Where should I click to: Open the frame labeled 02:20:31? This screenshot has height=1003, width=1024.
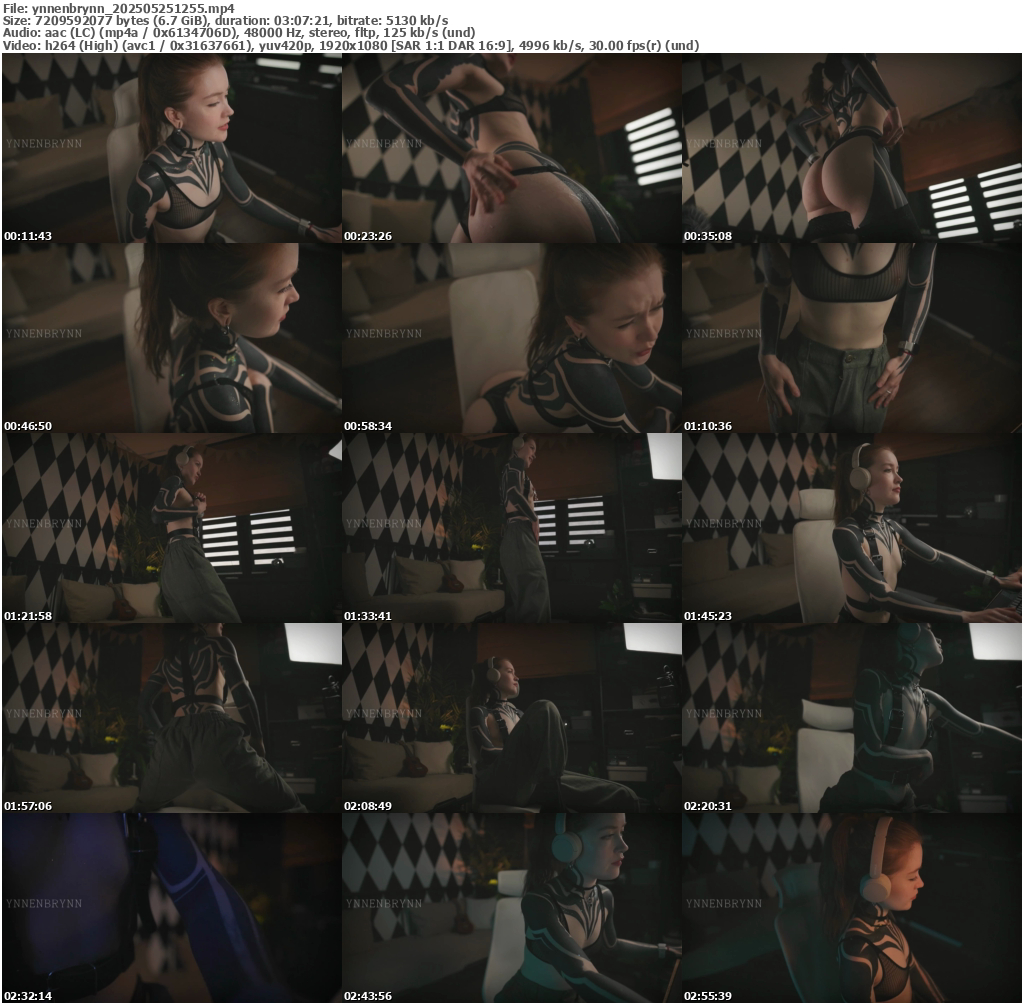click(x=851, y=718)
